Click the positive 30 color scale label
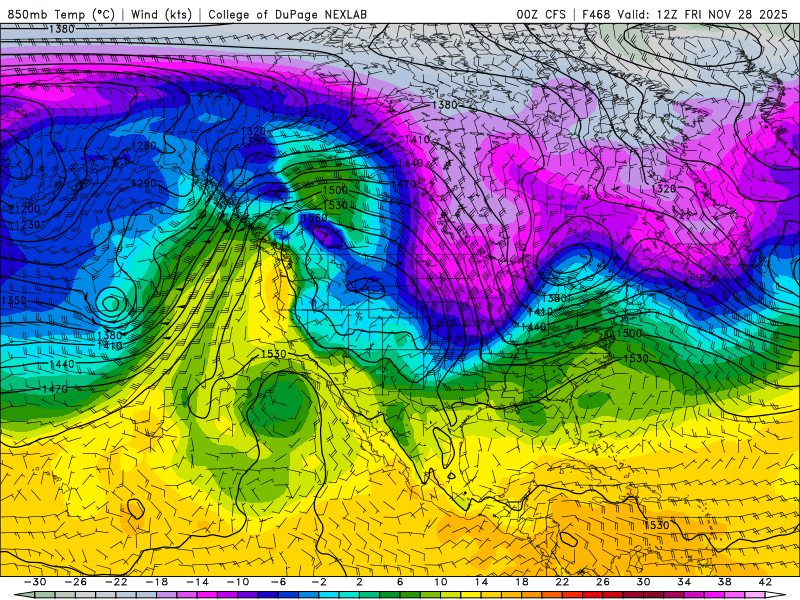The image size is (800, 600). click(x=643, y=582)
